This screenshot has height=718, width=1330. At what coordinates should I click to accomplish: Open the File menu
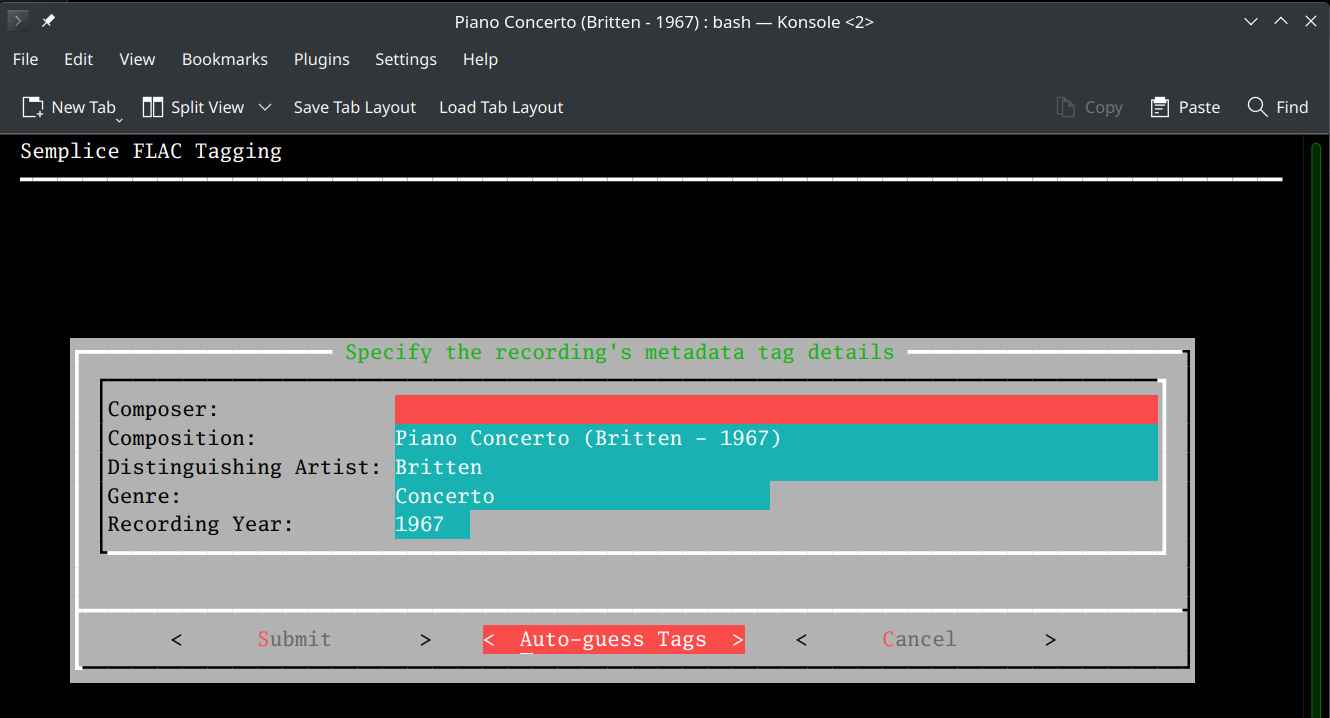tap(25, 59)
